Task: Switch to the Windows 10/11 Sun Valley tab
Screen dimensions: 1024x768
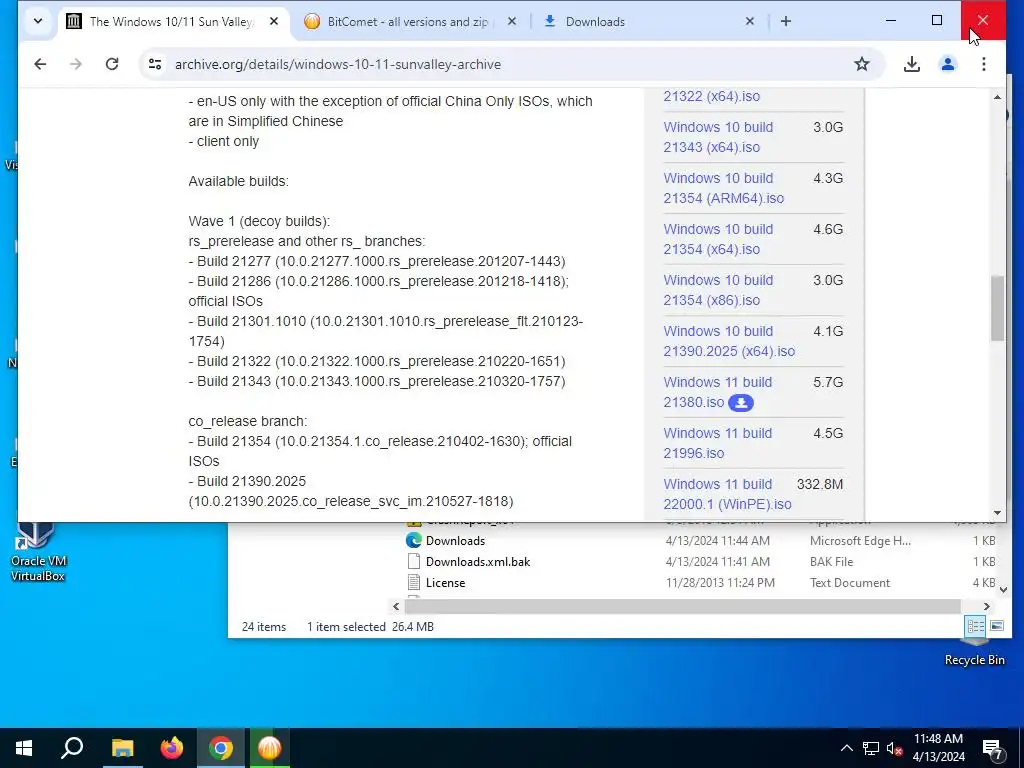Action: pos(171,22)
